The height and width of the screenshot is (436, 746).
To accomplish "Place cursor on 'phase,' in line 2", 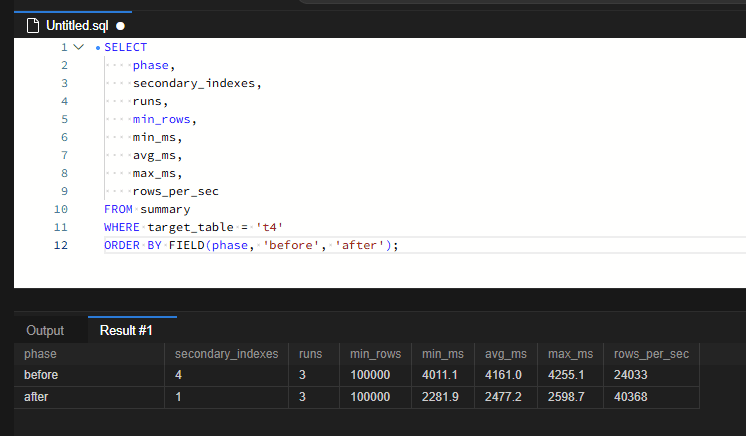I will coord(154,65).
